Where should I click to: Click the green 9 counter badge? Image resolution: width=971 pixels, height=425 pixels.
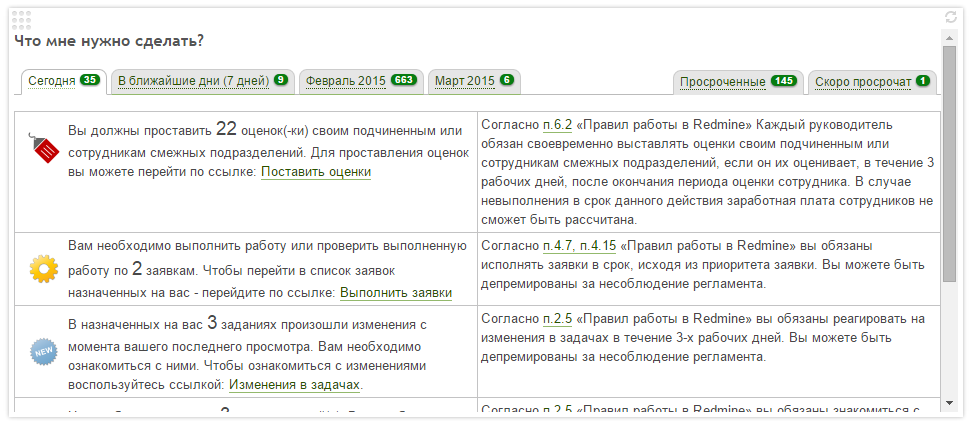[x=281, y=80]
